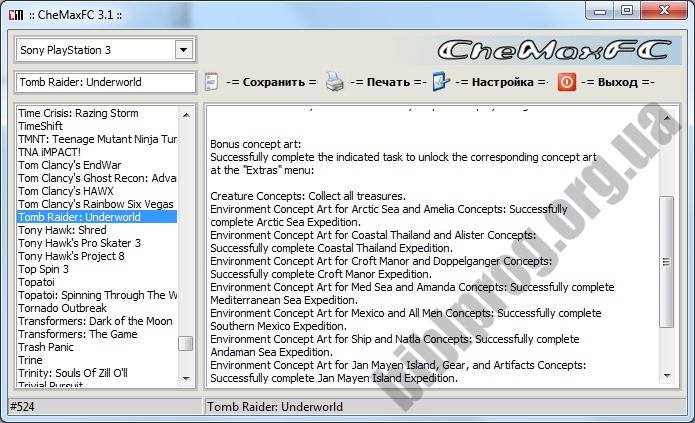Viewport: 695px width, 423px height.
Task: Click the CheMaxFC title bar app icon
Action: pyautogui.click(x=16, y=15)
